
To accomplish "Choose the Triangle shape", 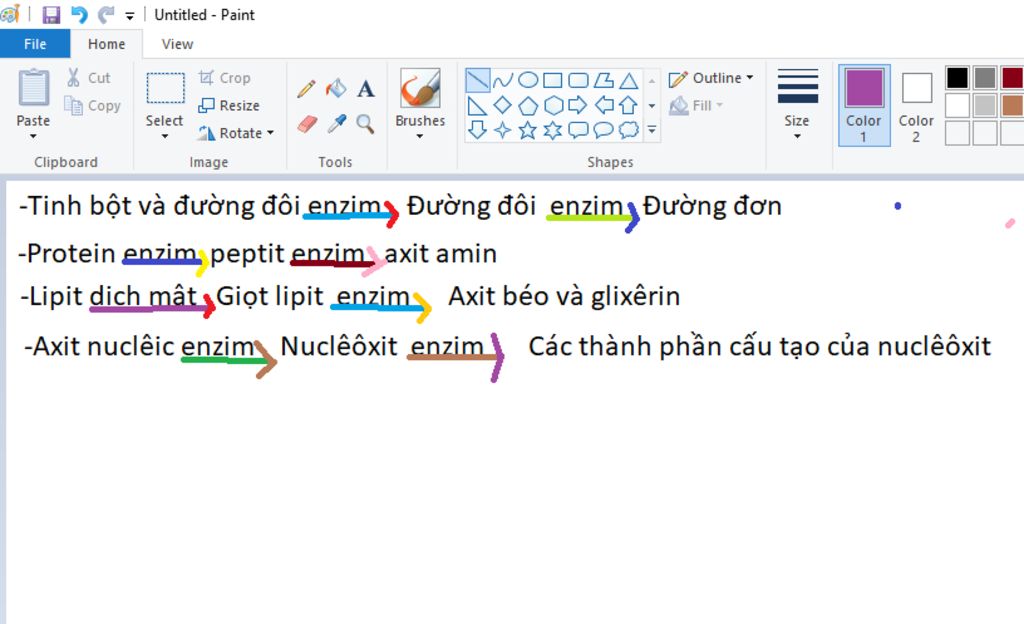I will (628, 80).
